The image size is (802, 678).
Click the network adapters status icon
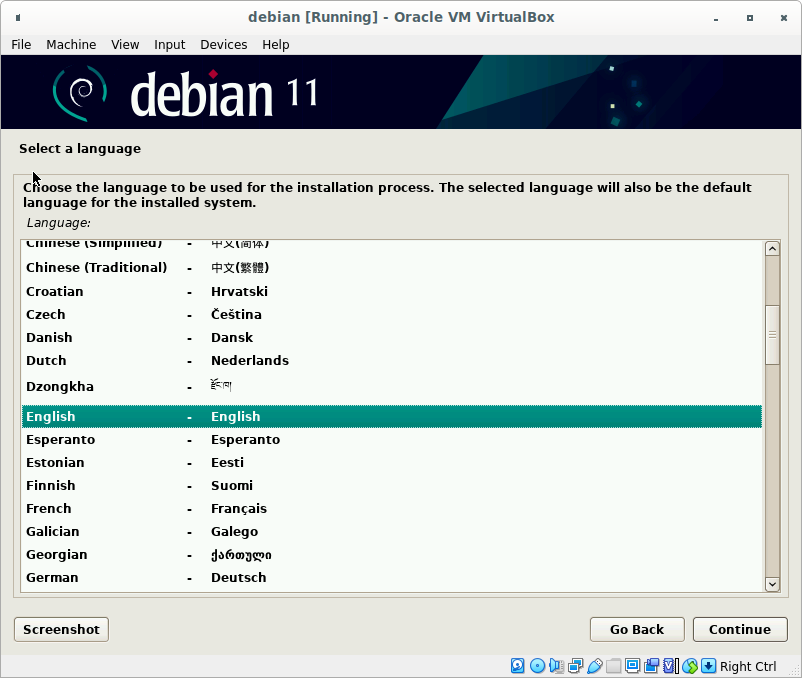coord(575,666)
